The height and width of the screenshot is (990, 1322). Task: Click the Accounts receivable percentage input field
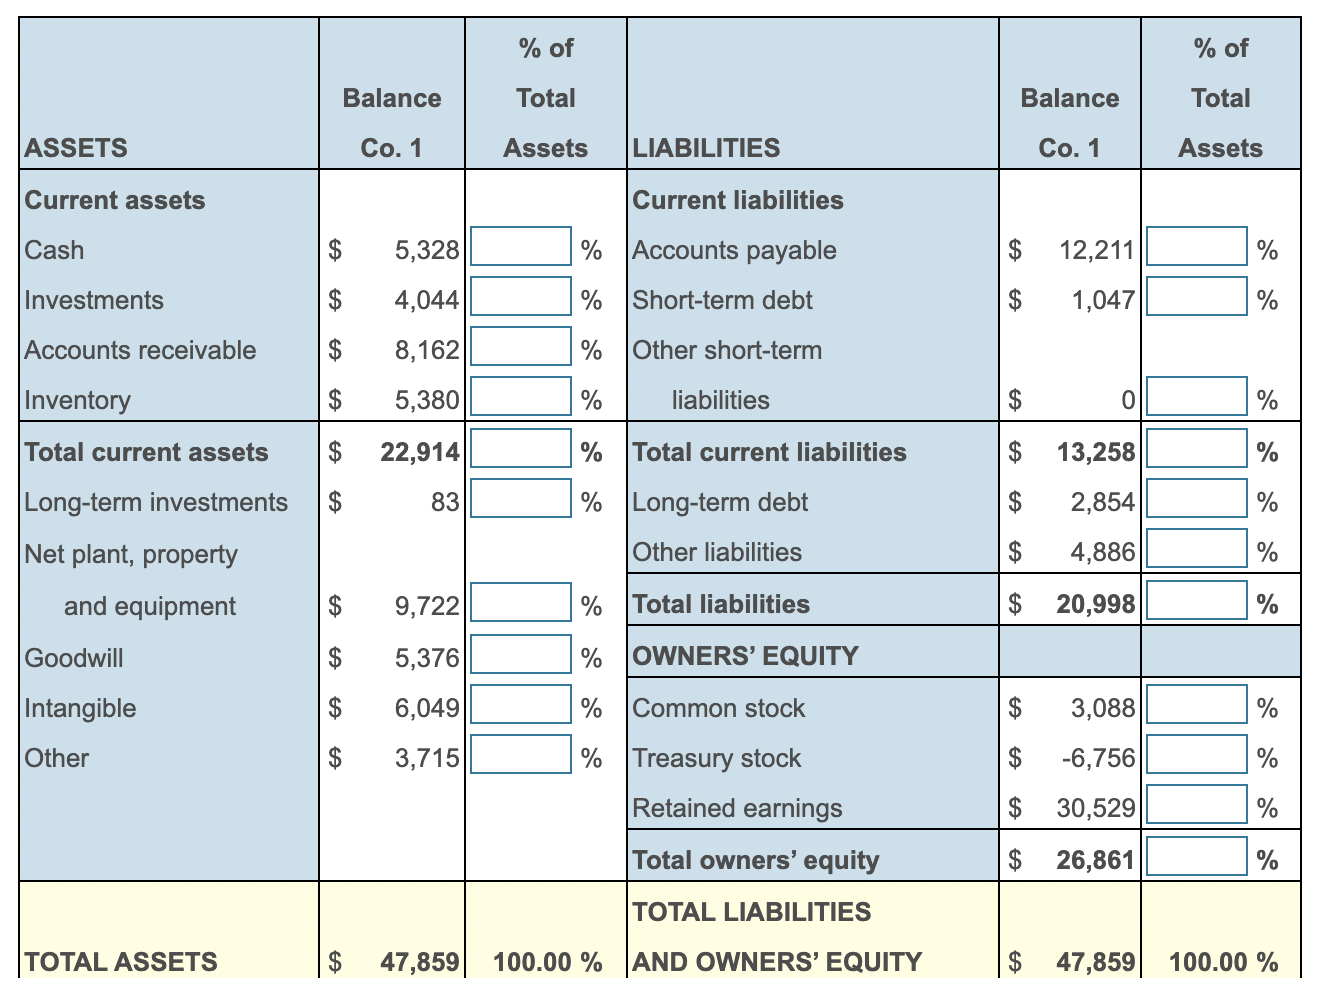click(519, 346)
